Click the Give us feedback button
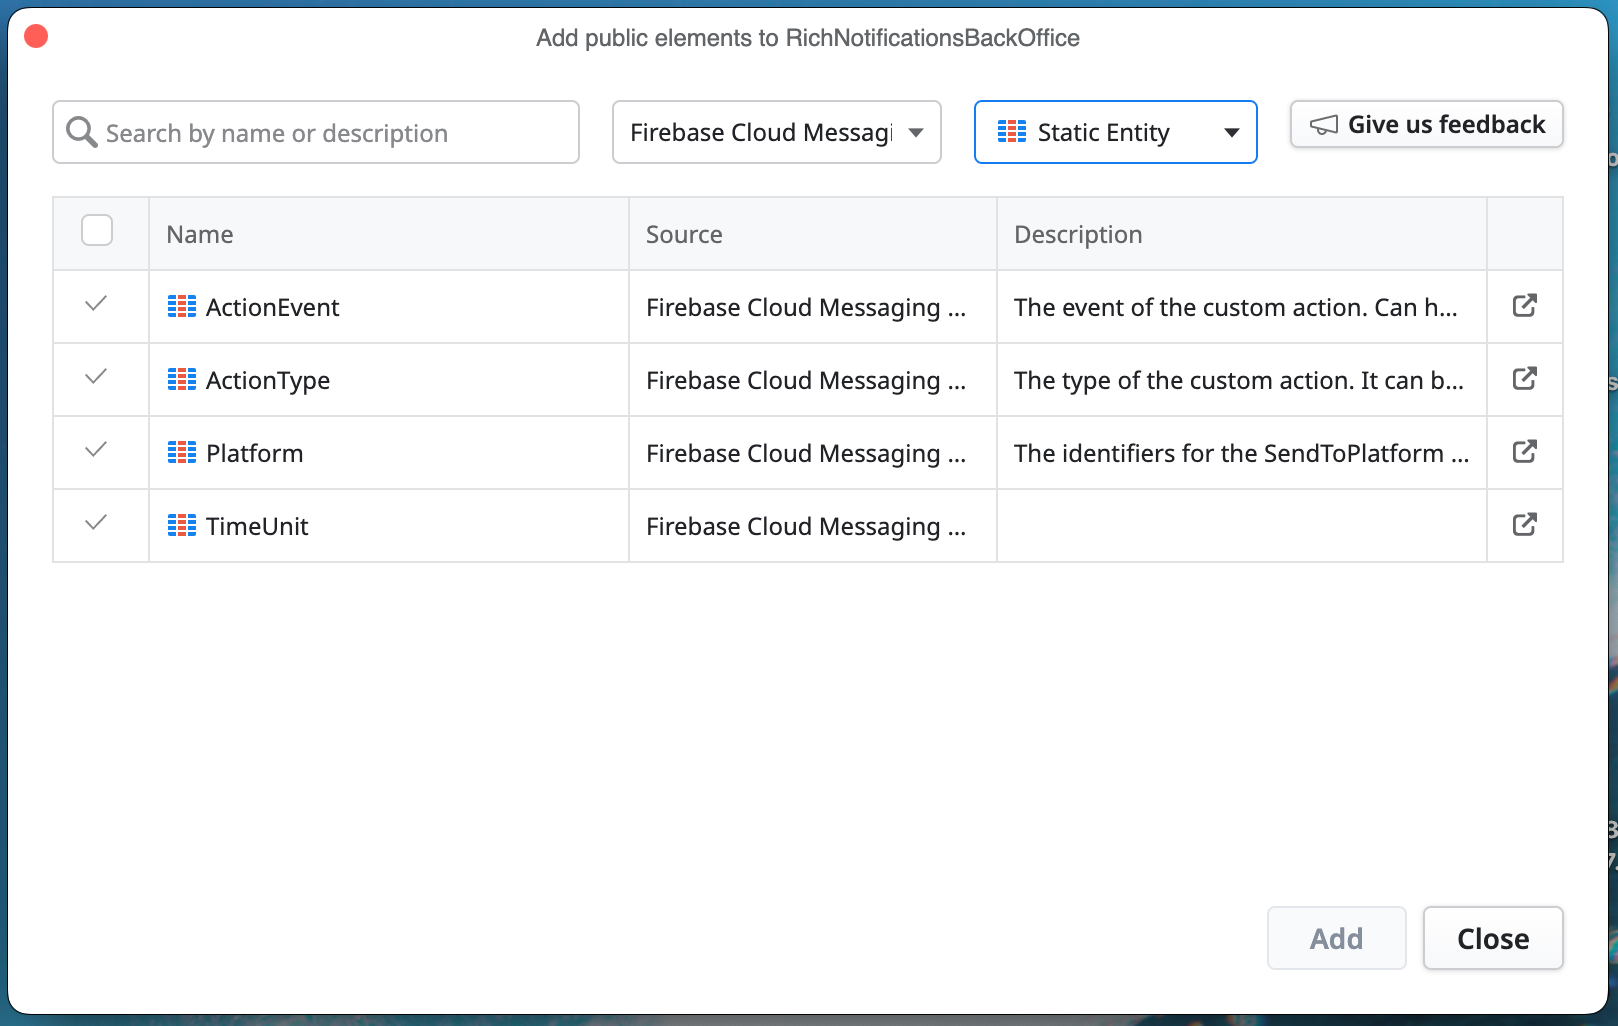The image size is (1618, 1026). pos(1426,124)
